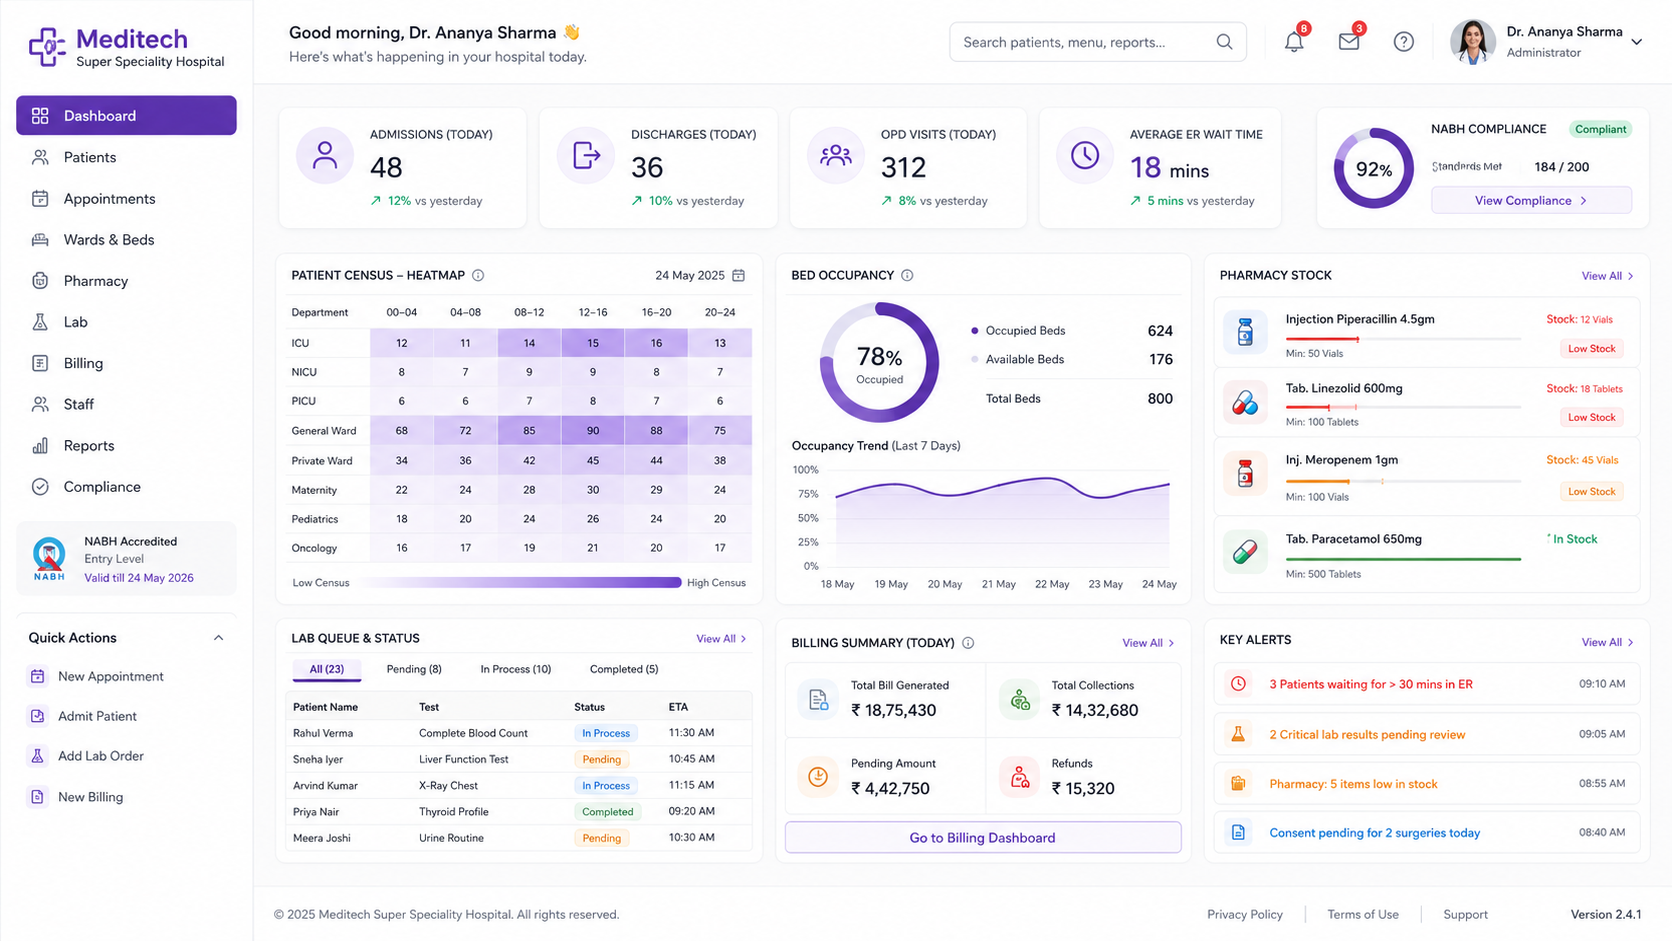Click the 78% Occupied donut chart
Screen dimensions: 1672x941
click(879, 363)
